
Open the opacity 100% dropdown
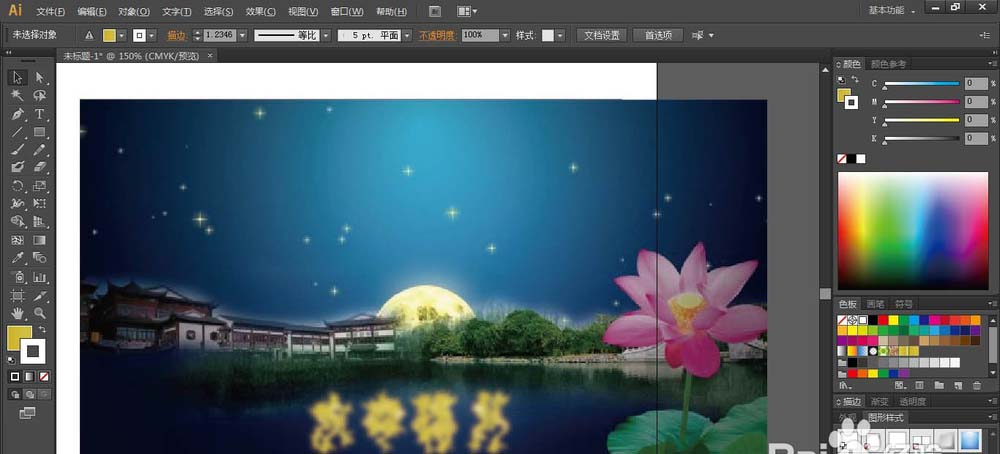tap(505, 36)
